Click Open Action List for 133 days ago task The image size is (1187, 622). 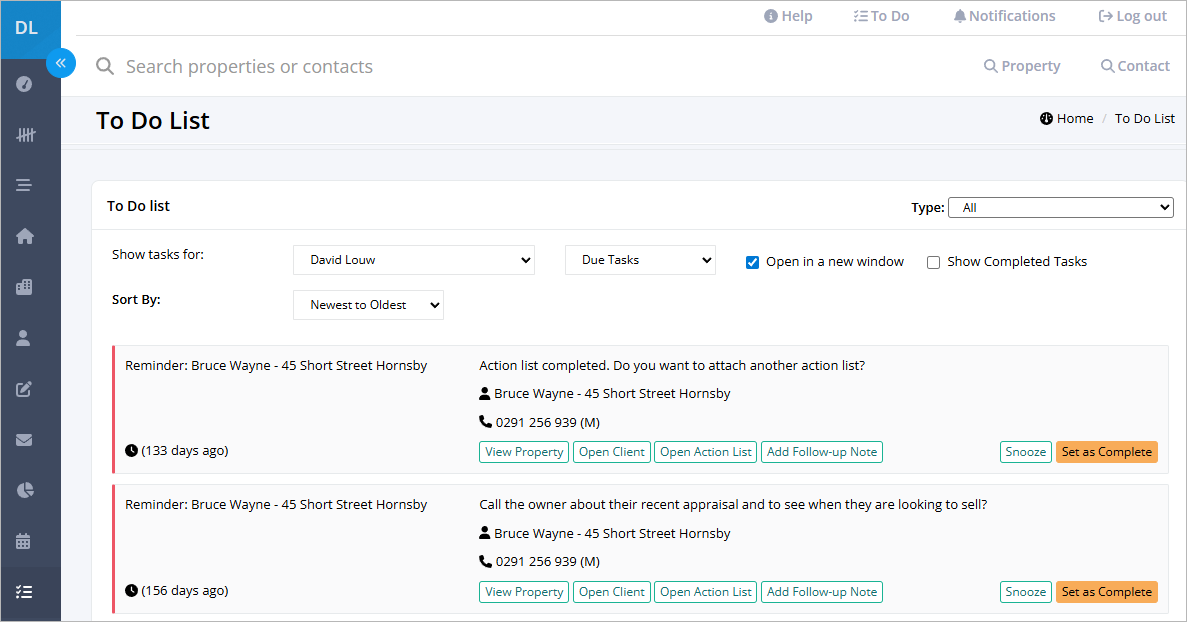coord(706,452)
